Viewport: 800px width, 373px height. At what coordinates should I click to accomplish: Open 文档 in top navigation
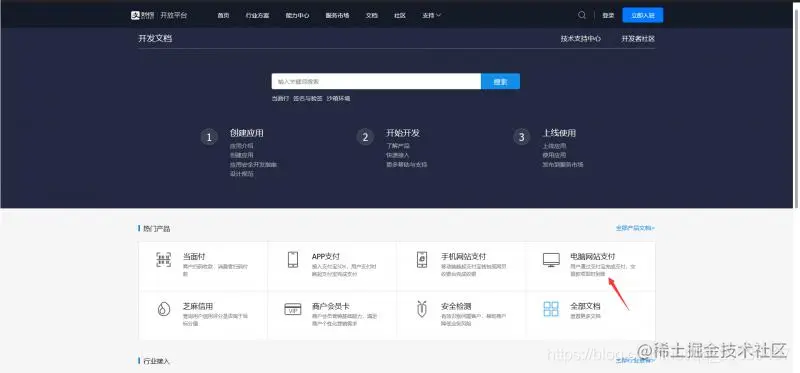371,15
